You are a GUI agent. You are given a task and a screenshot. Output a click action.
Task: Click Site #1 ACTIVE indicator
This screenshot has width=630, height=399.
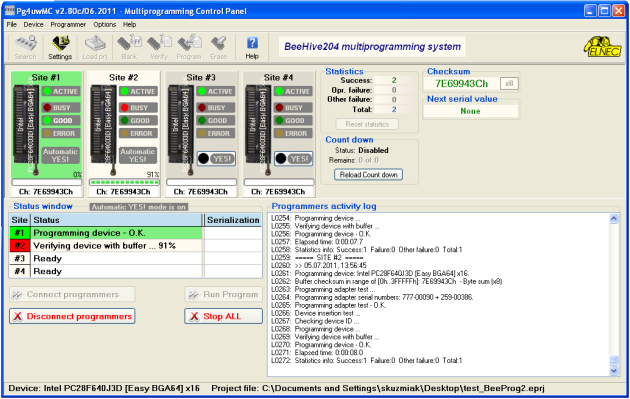(61, 92)
